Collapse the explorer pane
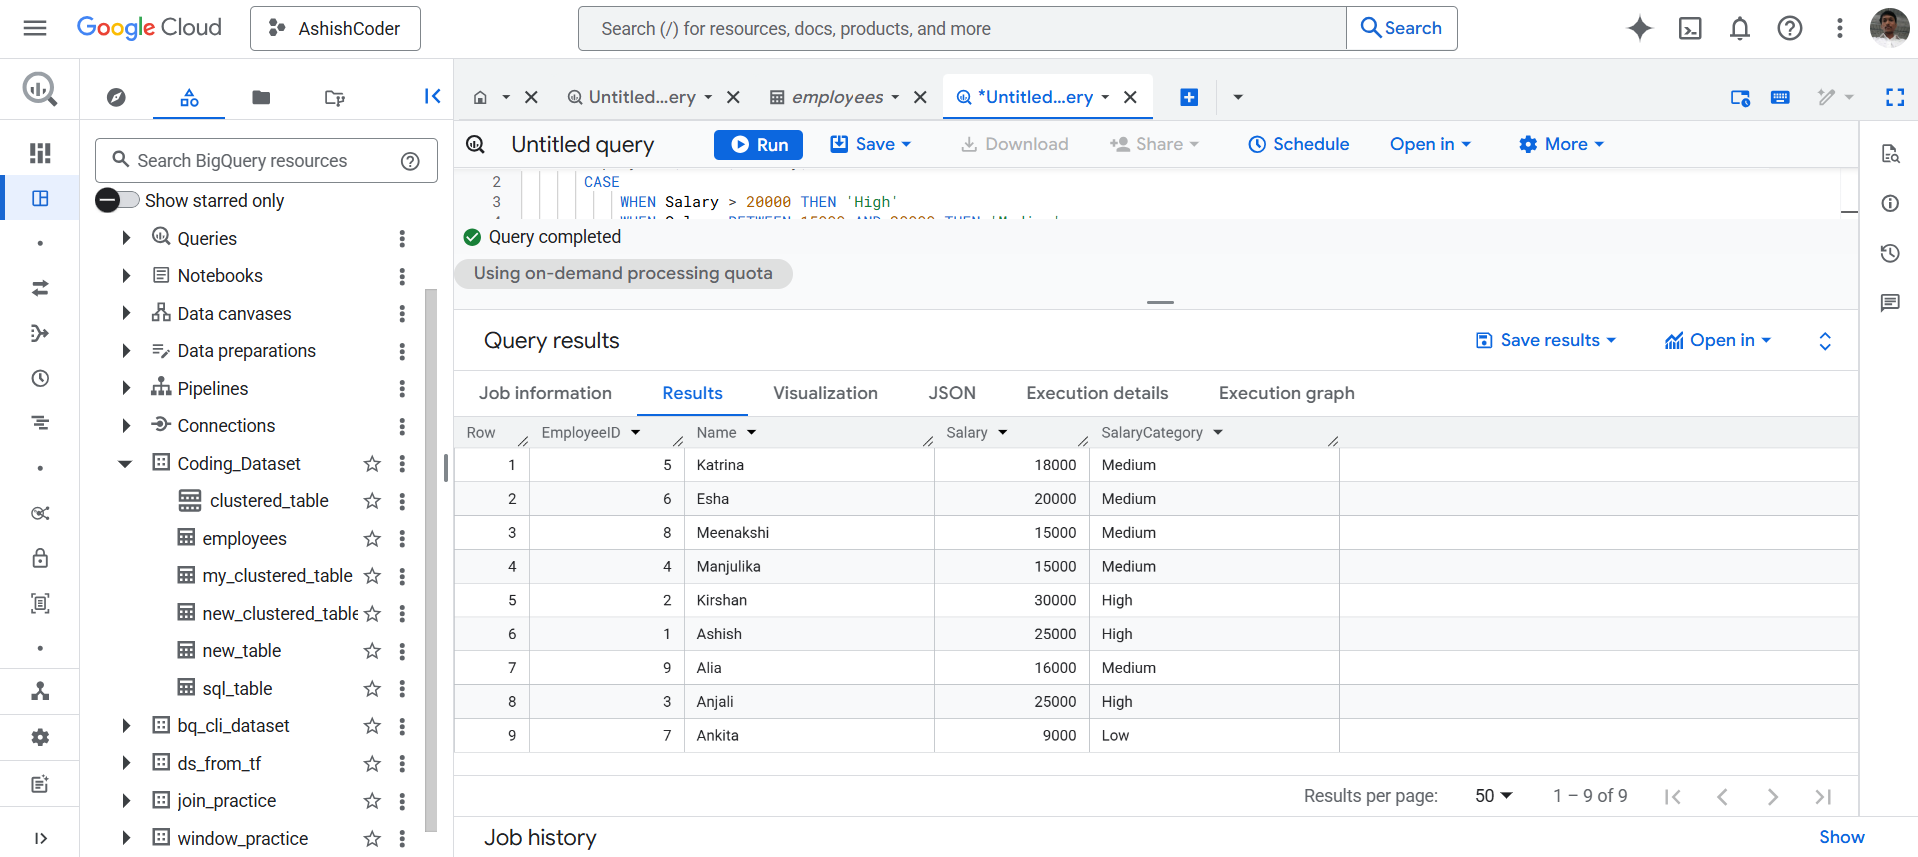 pyautogui.click(x=432, y=96)
